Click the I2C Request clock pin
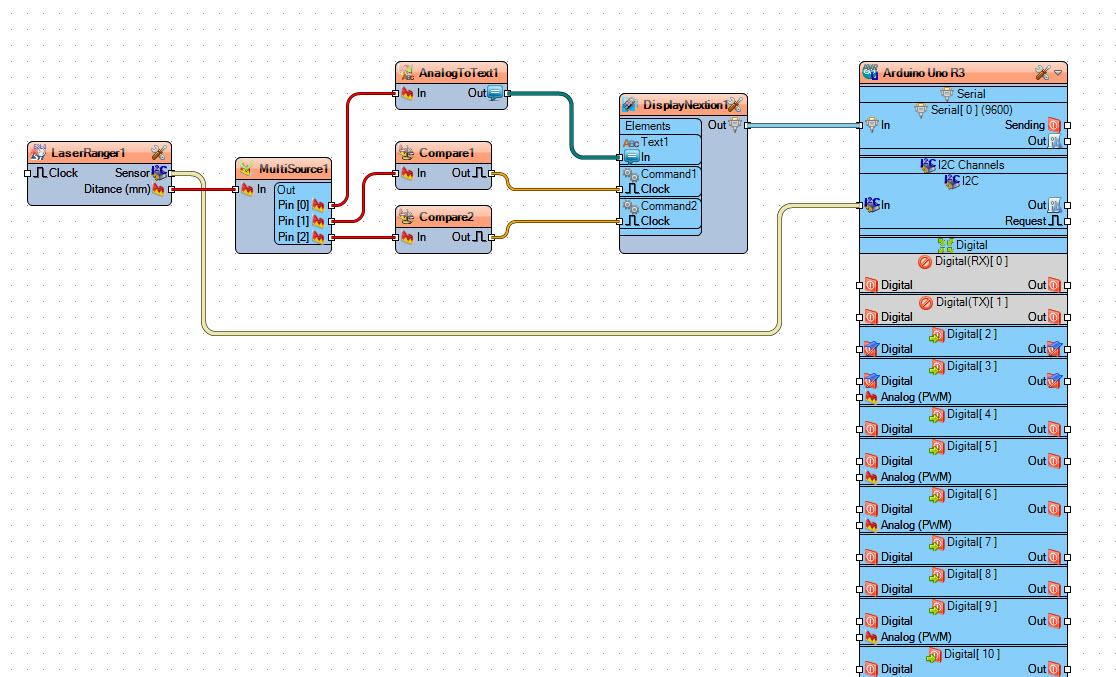Viewport: 1116px width, 677px height. tap(1055, 221)
